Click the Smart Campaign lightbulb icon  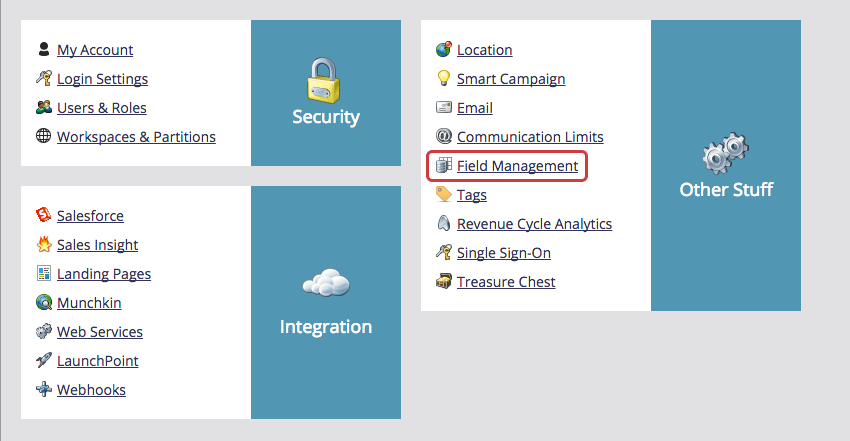click(444, 79)
